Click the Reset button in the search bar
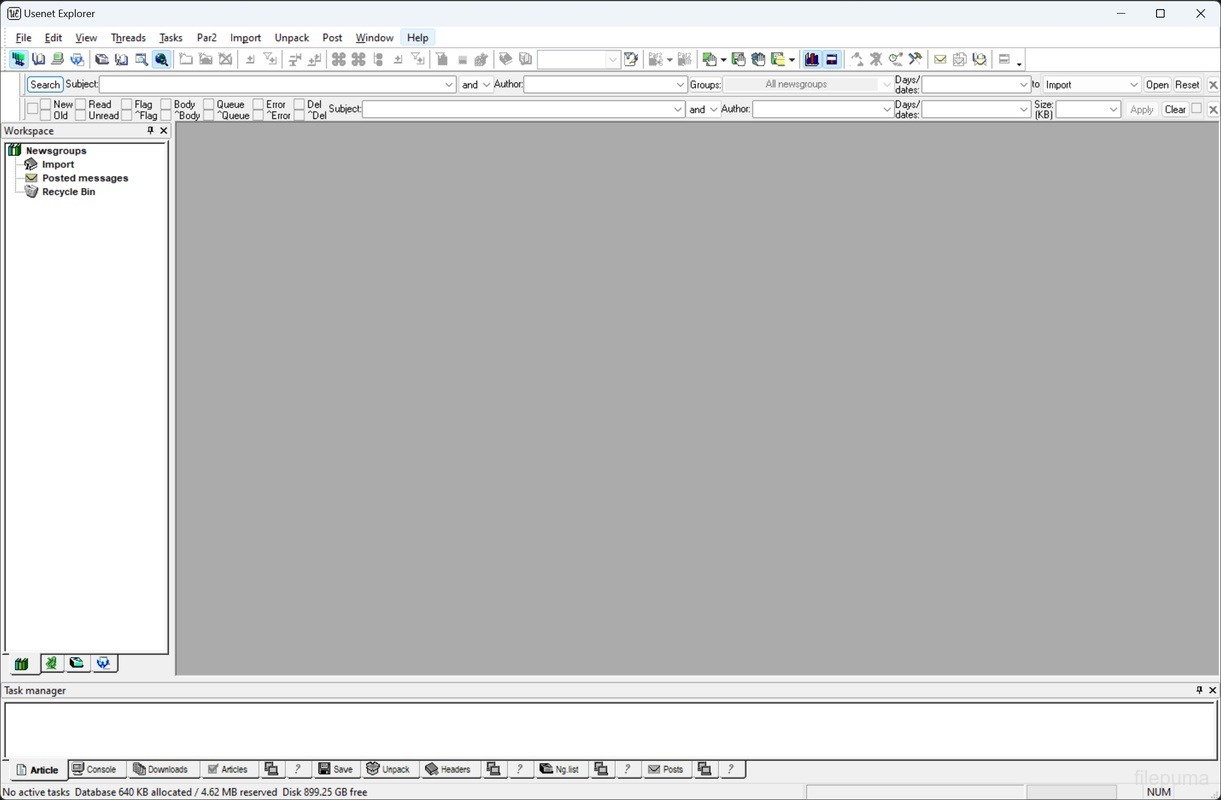 (x=1187, y=85)
